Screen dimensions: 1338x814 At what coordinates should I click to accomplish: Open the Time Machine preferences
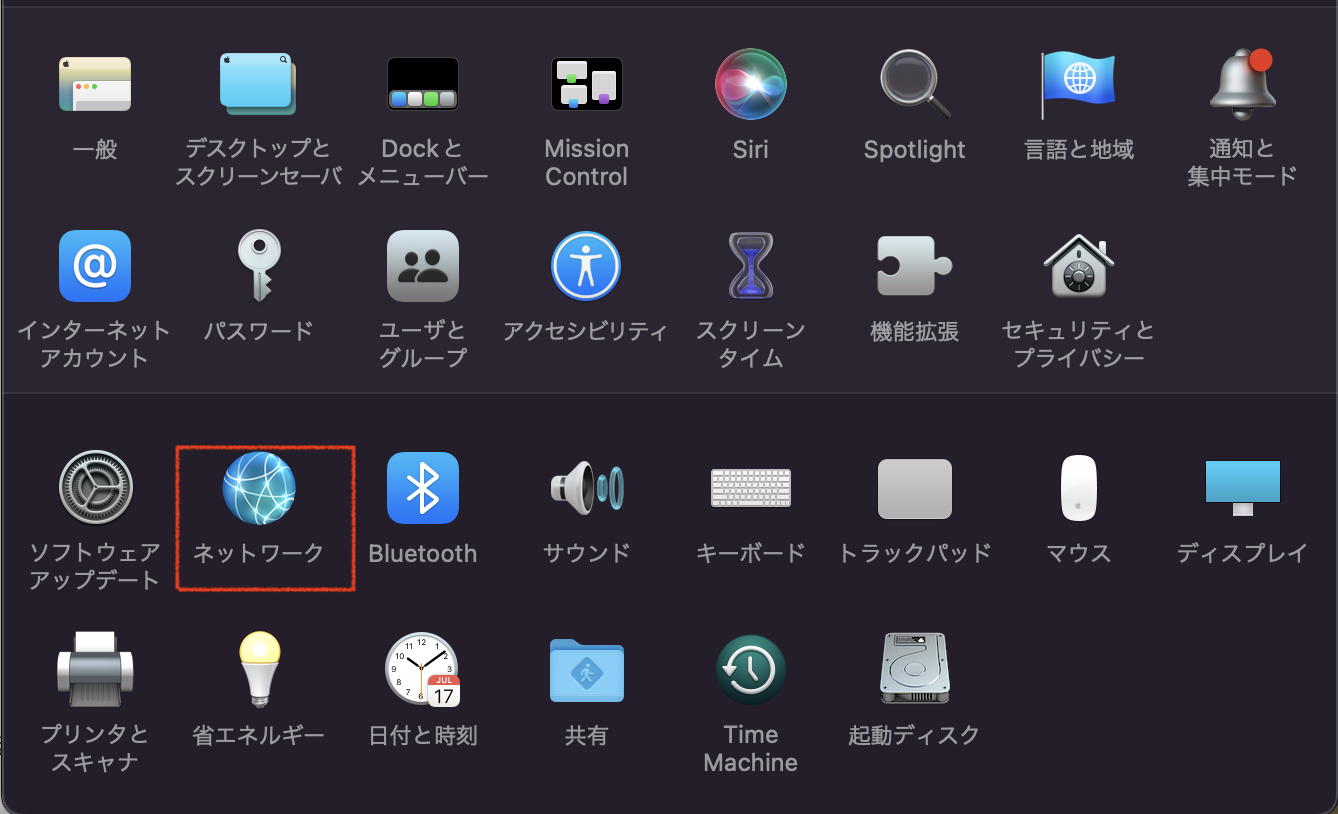coord(751,669)
